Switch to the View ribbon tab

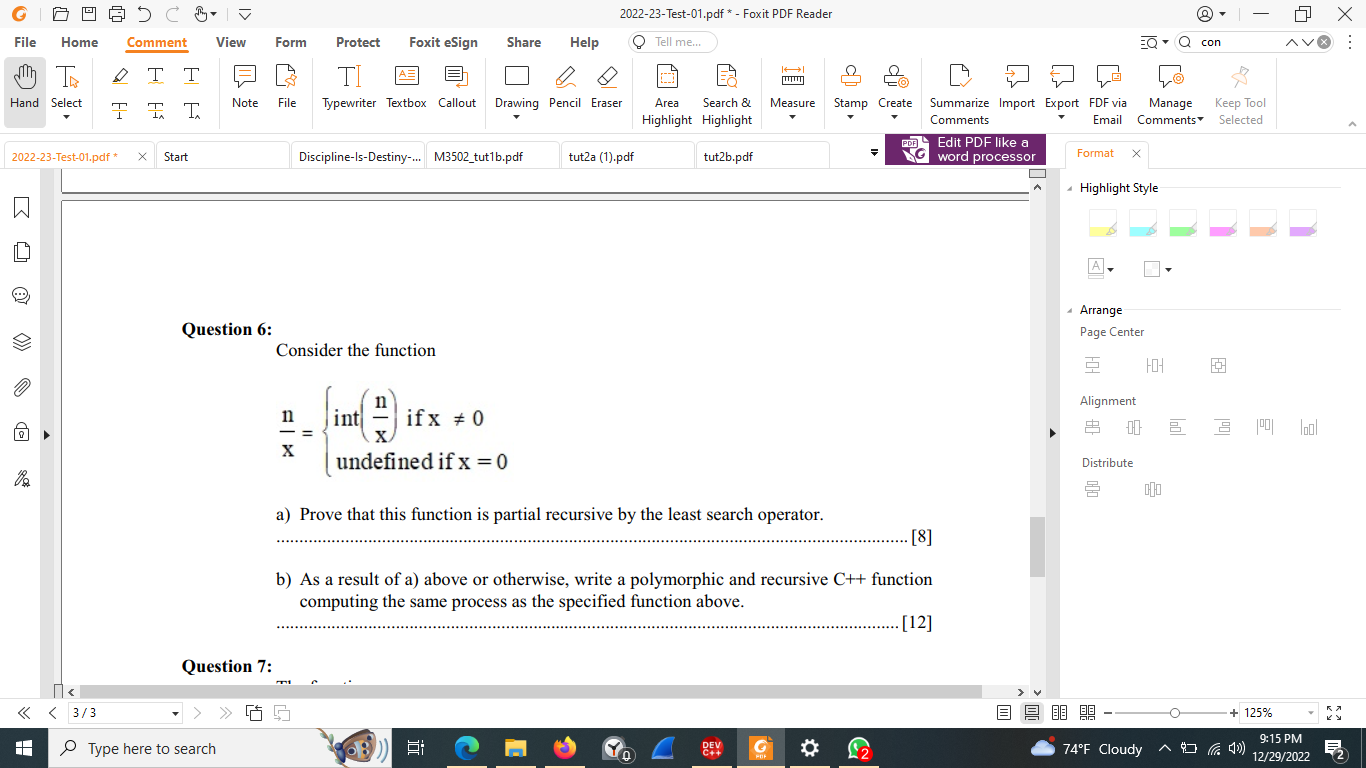tap(231, 42)
